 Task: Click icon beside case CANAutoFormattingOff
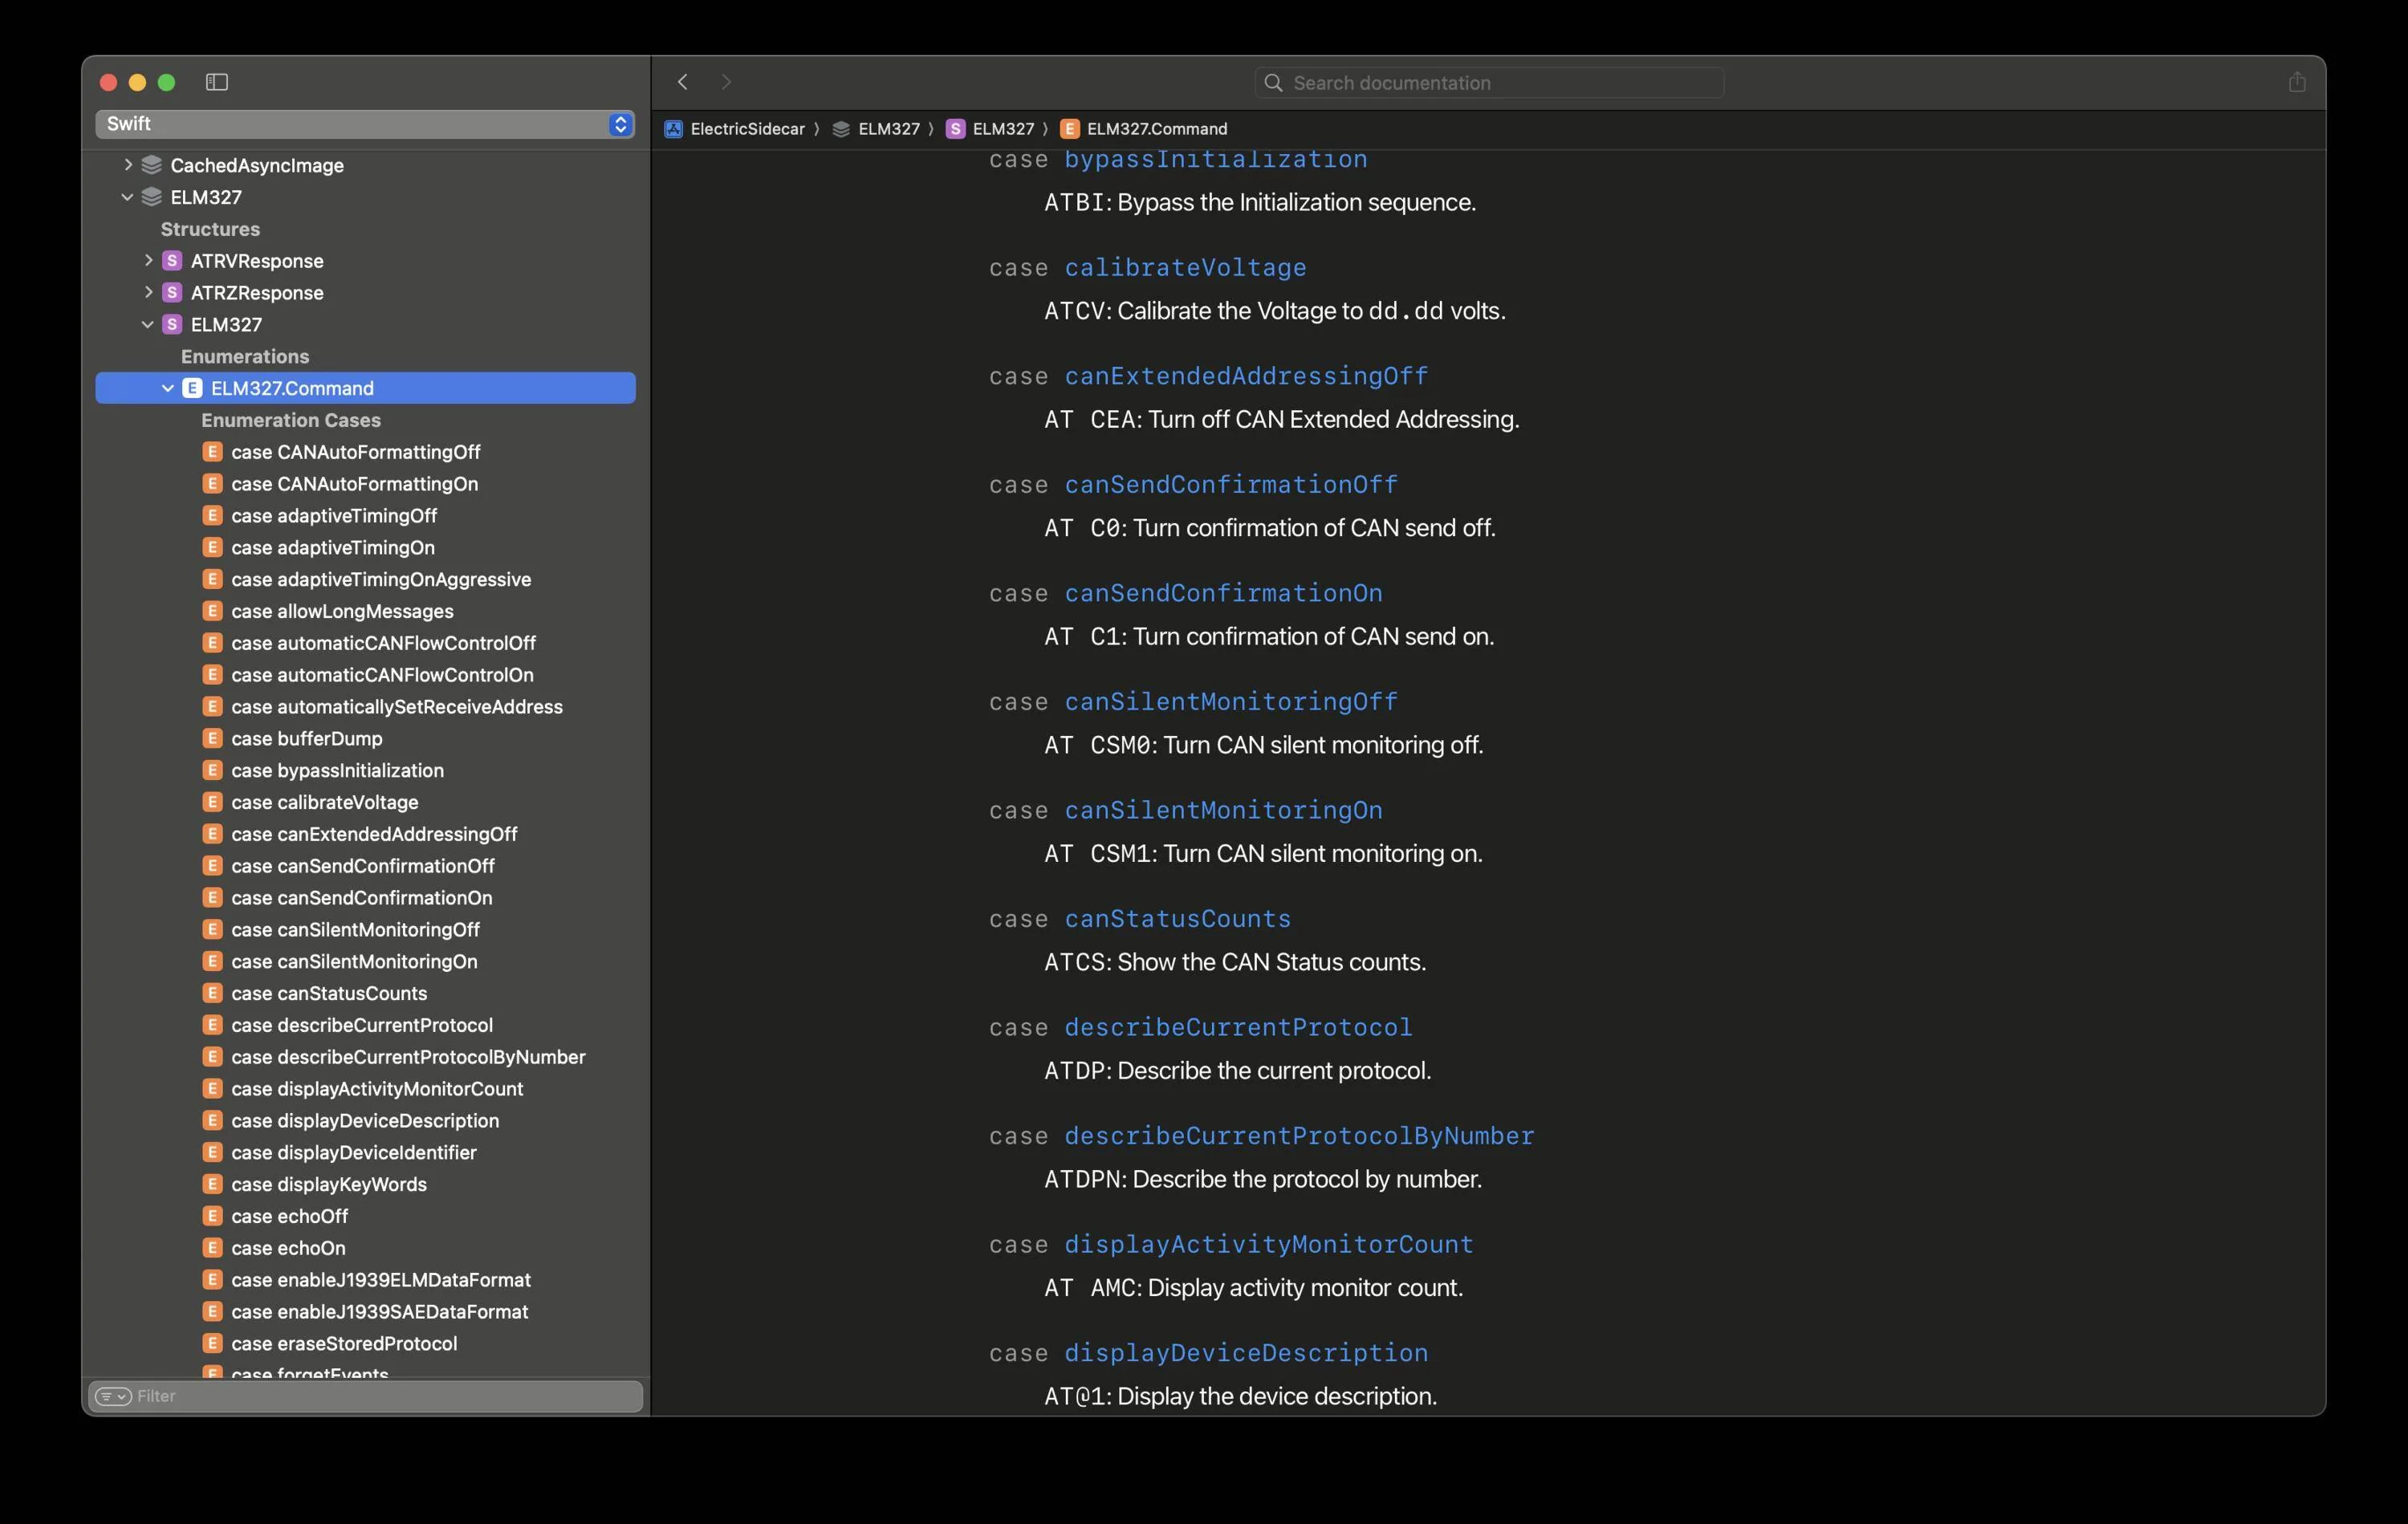[x=212, y=452]
